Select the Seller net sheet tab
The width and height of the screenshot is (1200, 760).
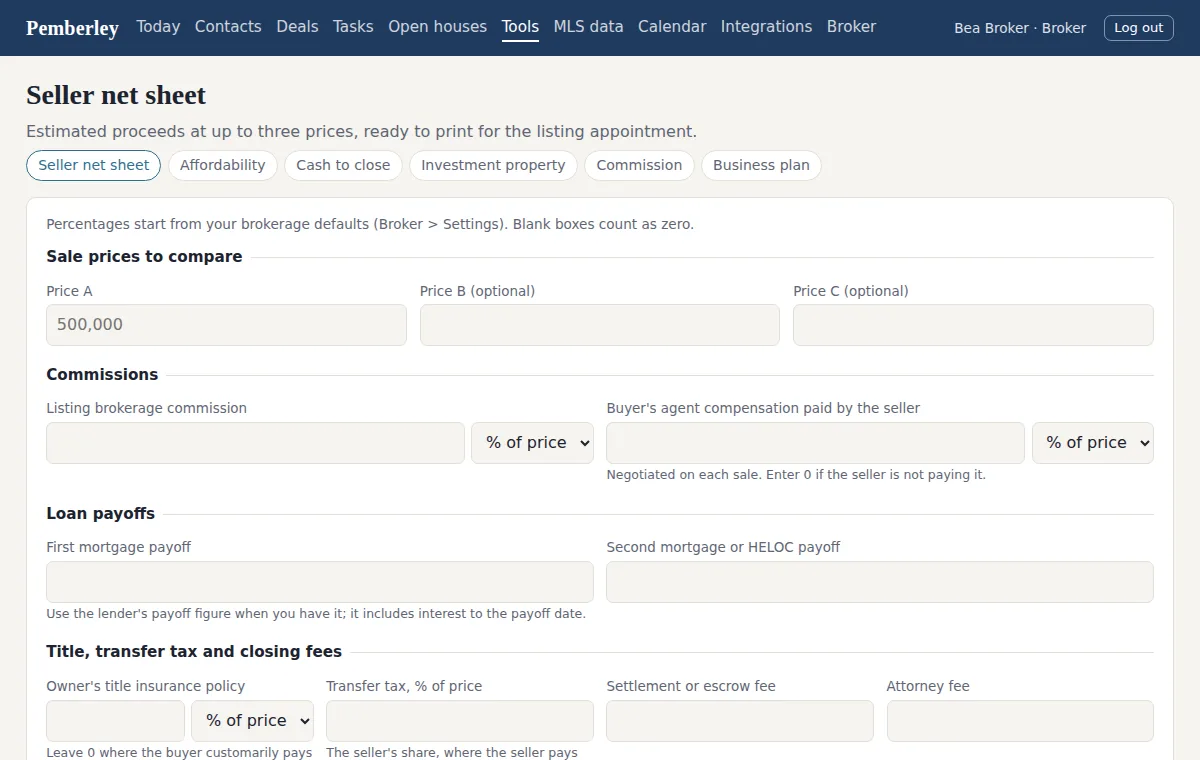coord(93,165)
